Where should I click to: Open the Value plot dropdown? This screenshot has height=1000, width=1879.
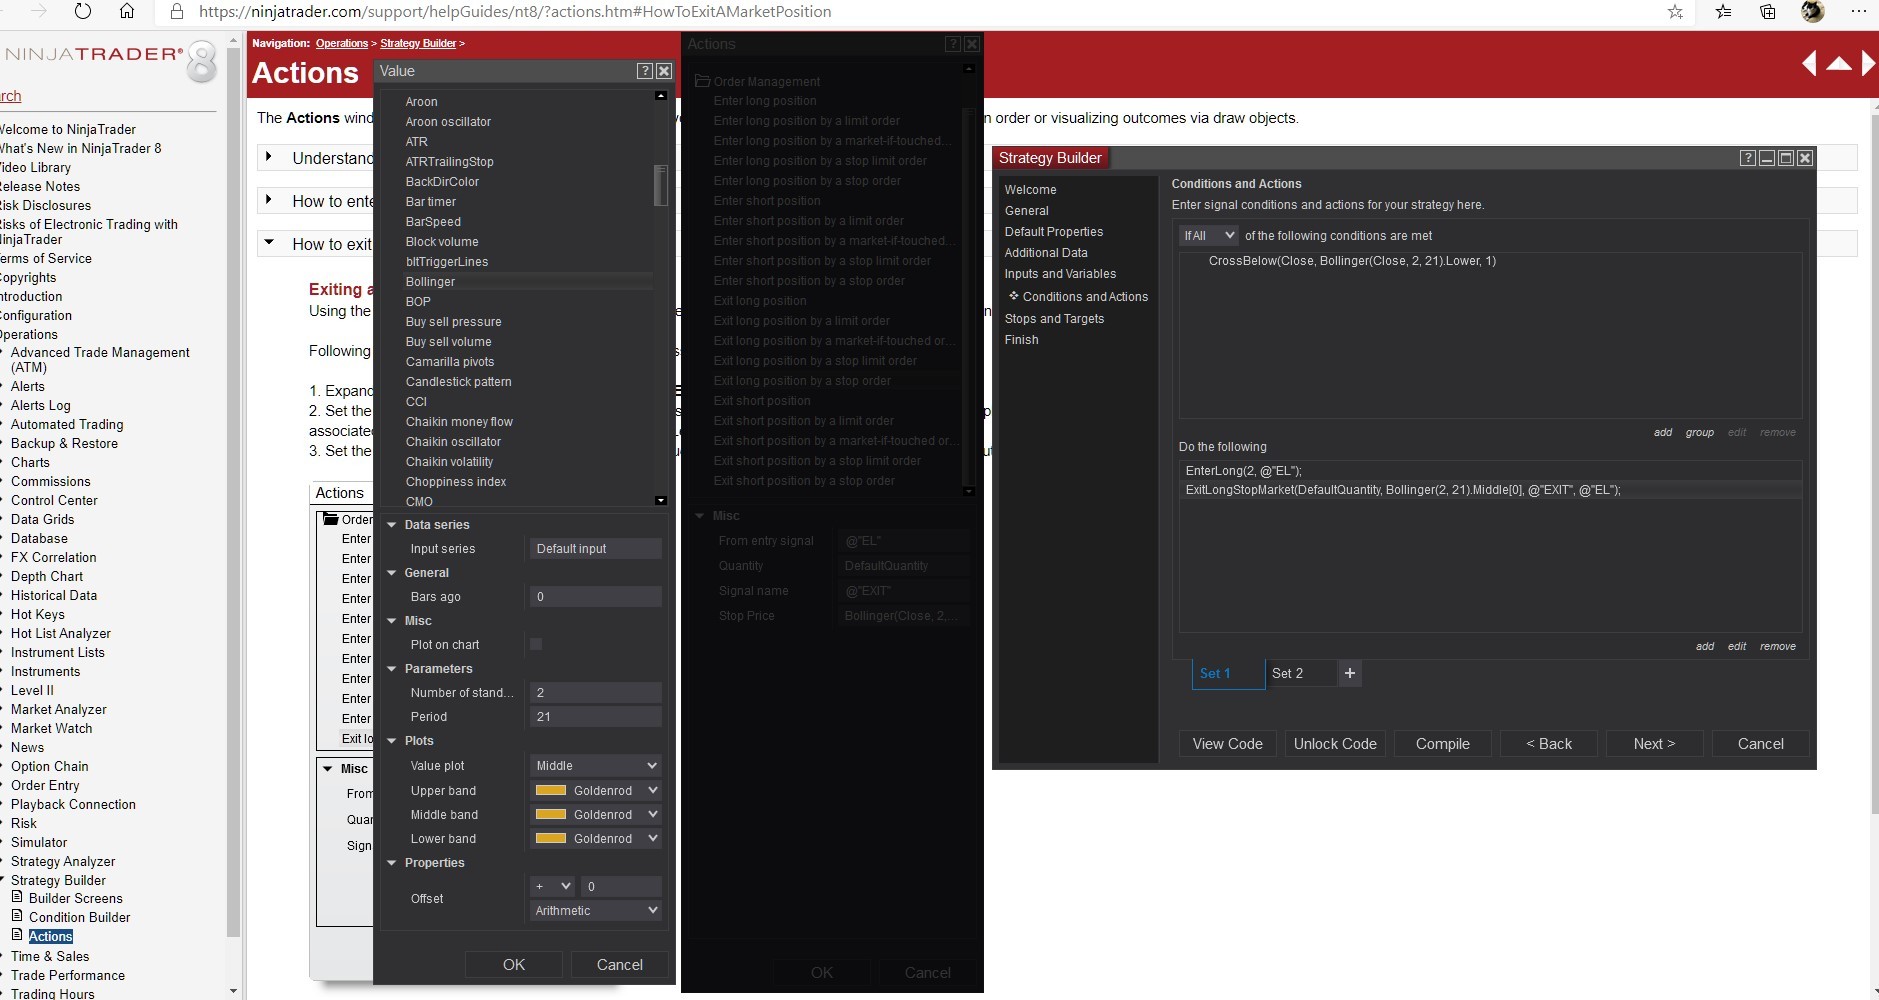tap(595, 766)
